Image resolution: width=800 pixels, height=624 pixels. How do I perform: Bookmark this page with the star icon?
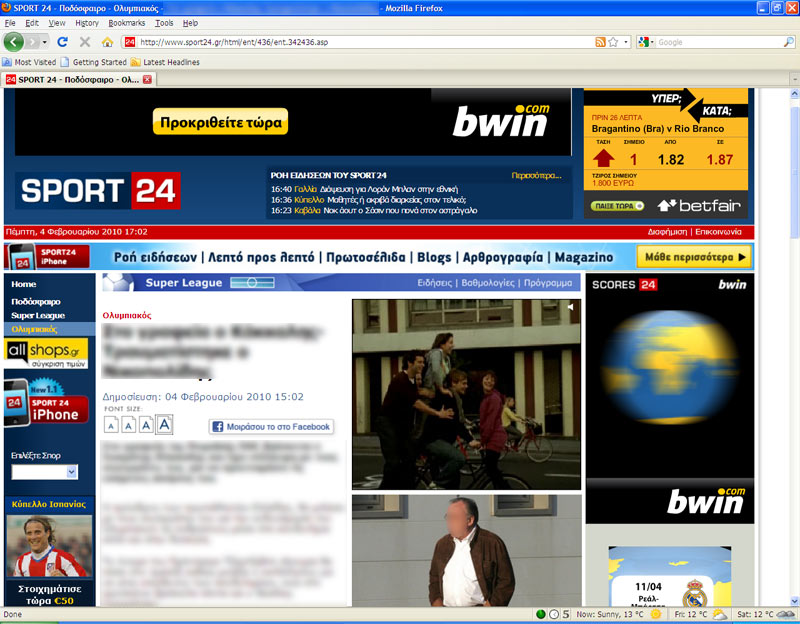613,42
